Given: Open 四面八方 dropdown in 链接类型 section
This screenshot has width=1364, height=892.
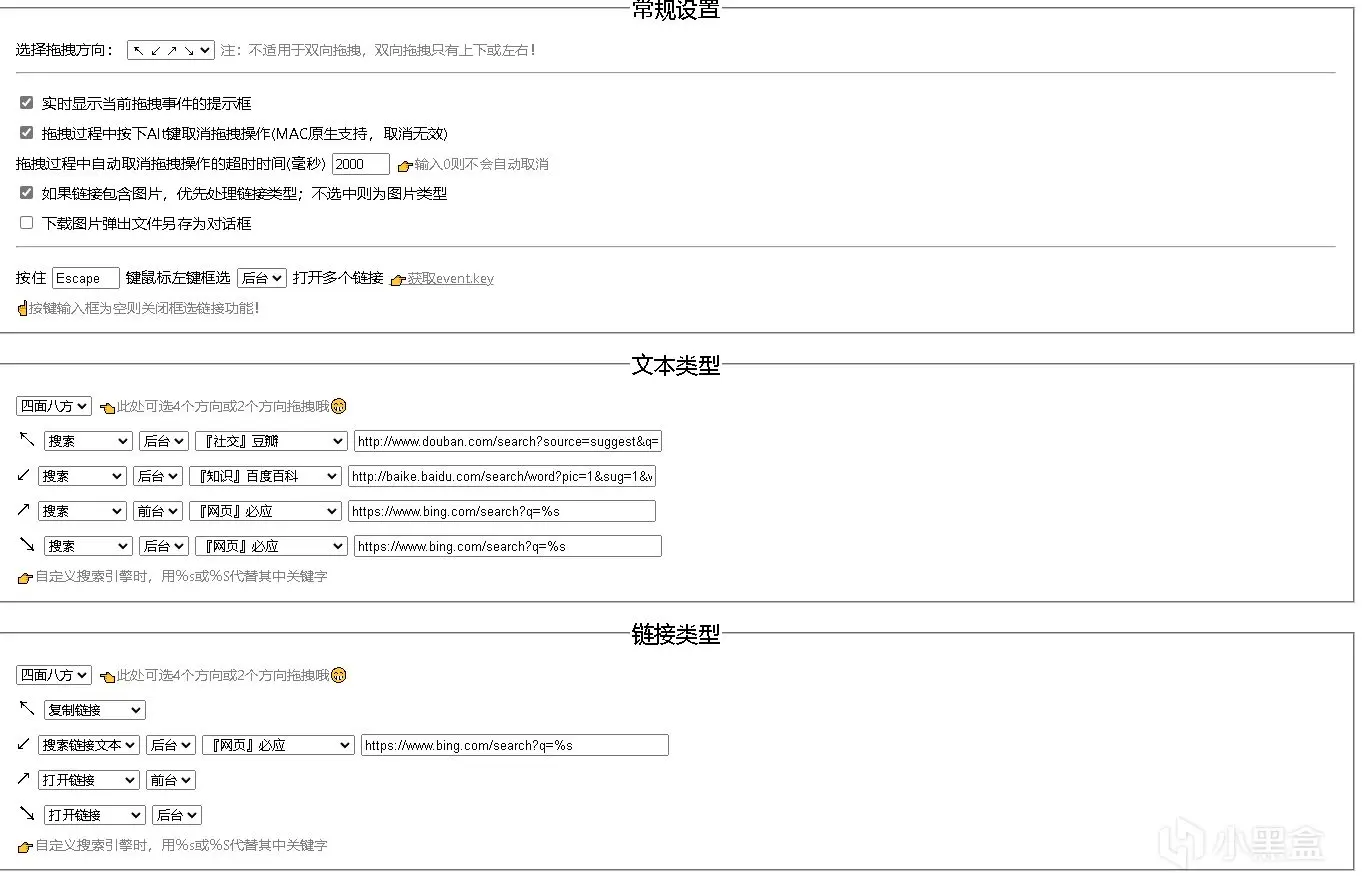Looking at the screenshot, I should tap(54, 675).
